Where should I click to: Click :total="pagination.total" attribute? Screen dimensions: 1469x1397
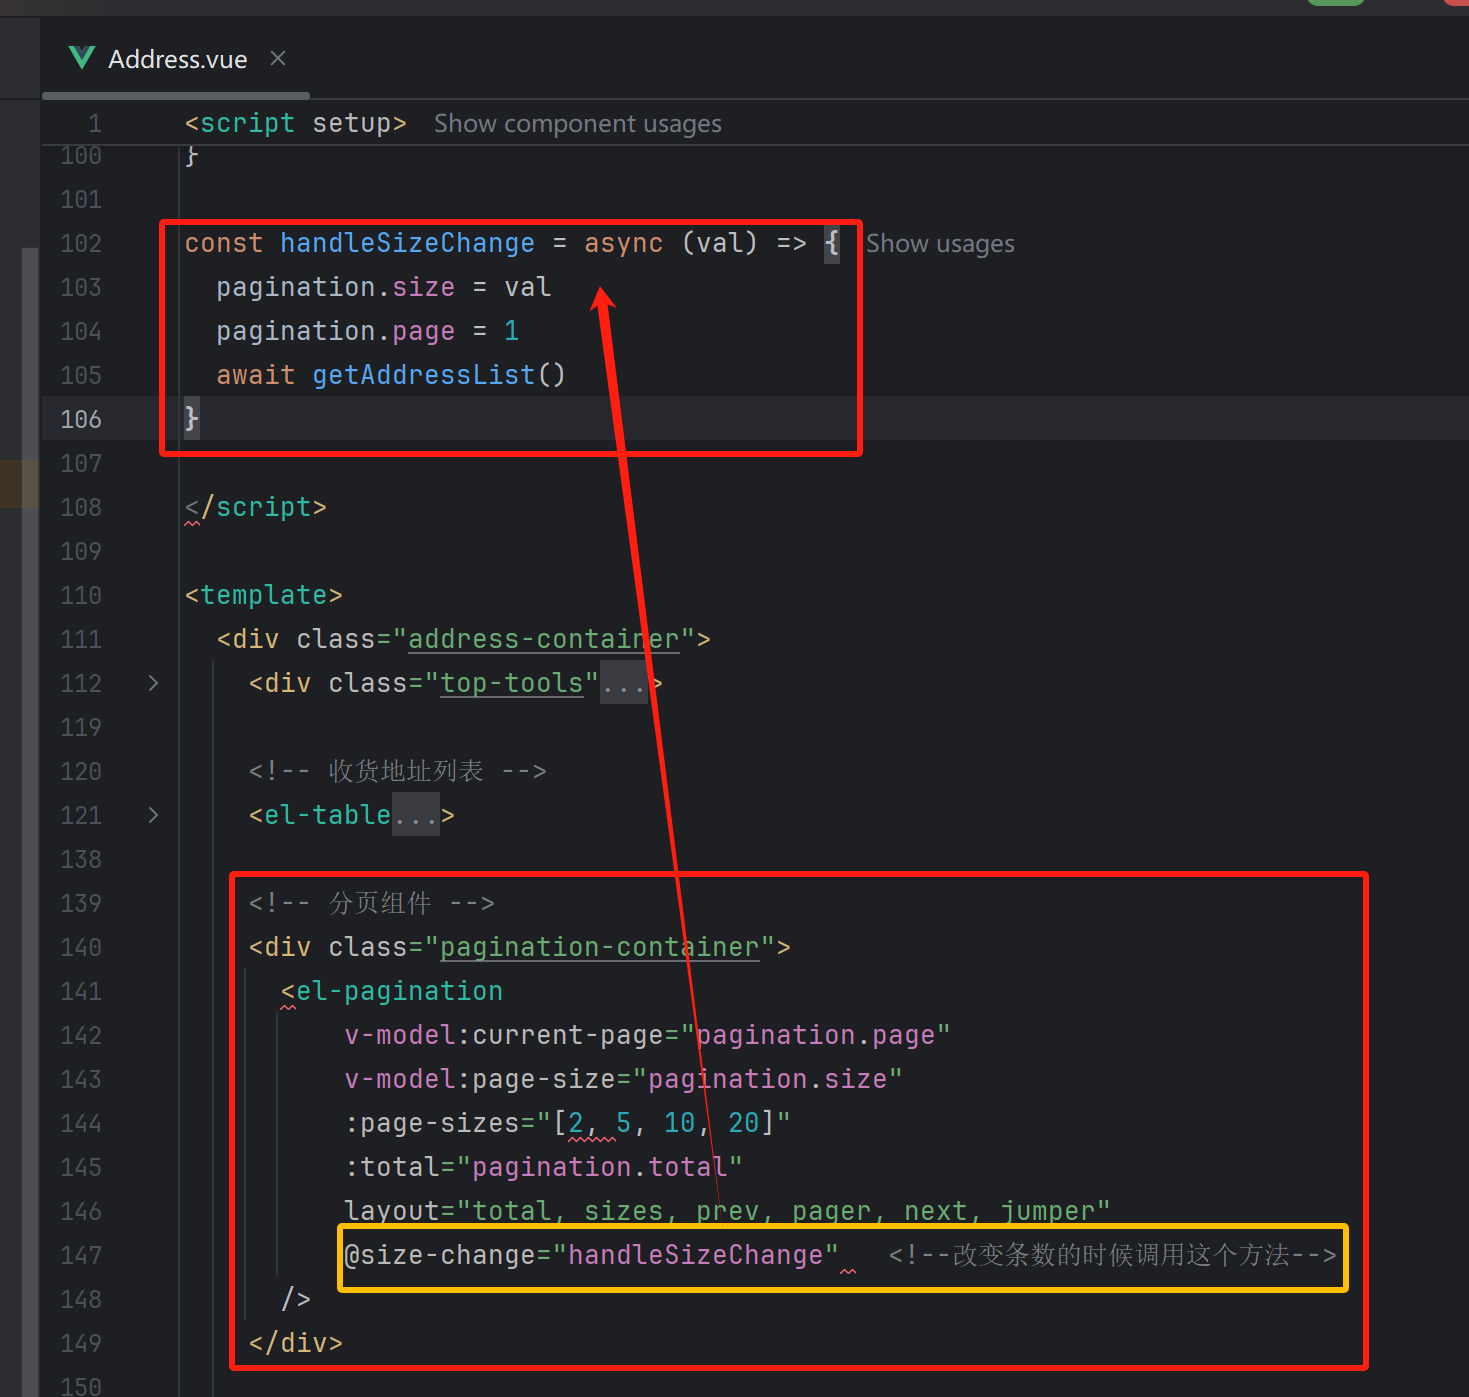click(x=543, y=1167)
